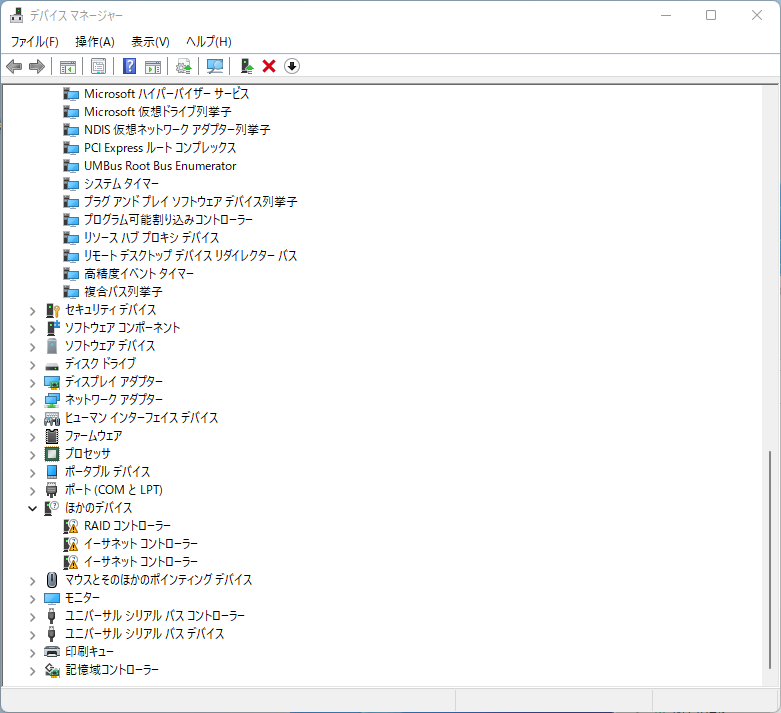Select the first イーサネット コントローラー entry
This screenshot has width=781, height=713.
point(141,544)
